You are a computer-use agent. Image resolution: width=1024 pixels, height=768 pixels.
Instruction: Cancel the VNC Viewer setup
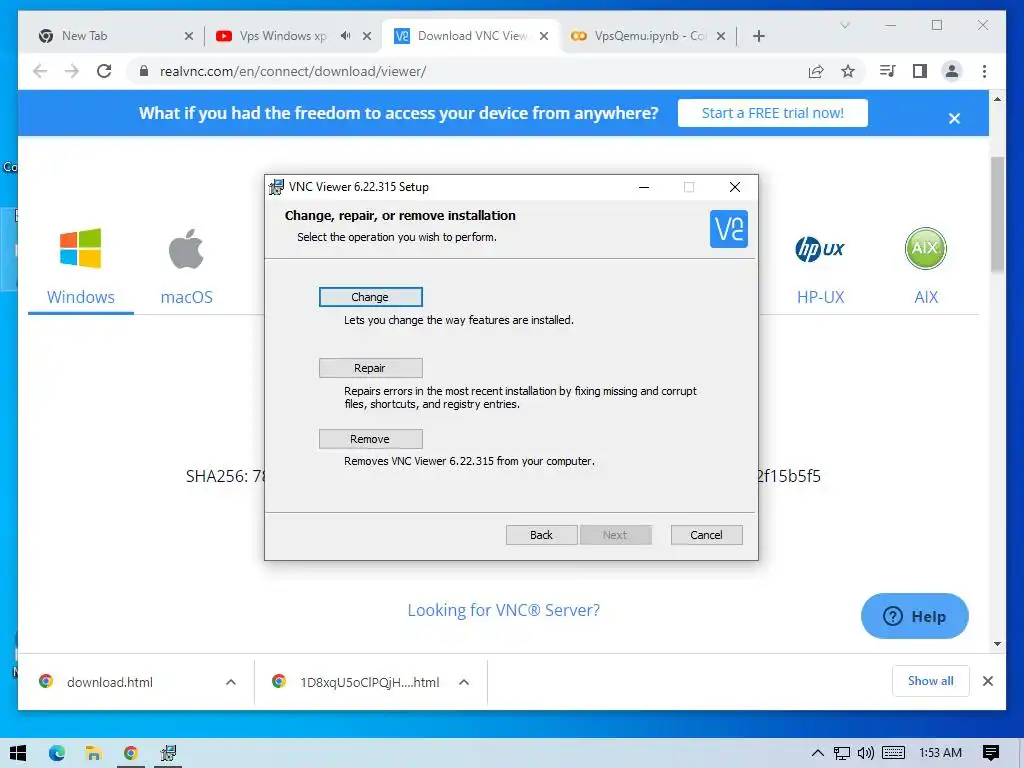click(x=707, y=535)
